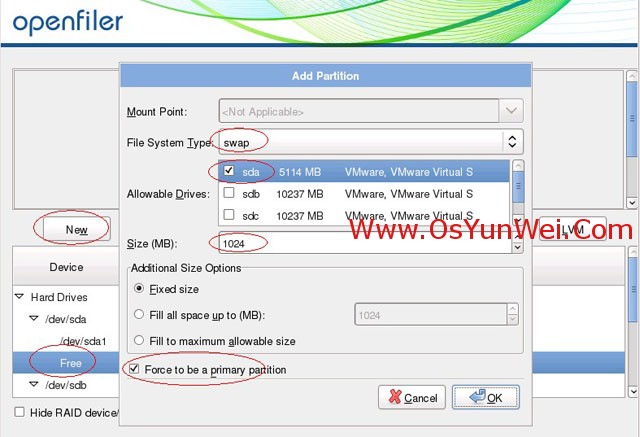
Task: Click the LVM button behind the dialog
Action: [572, 229]
